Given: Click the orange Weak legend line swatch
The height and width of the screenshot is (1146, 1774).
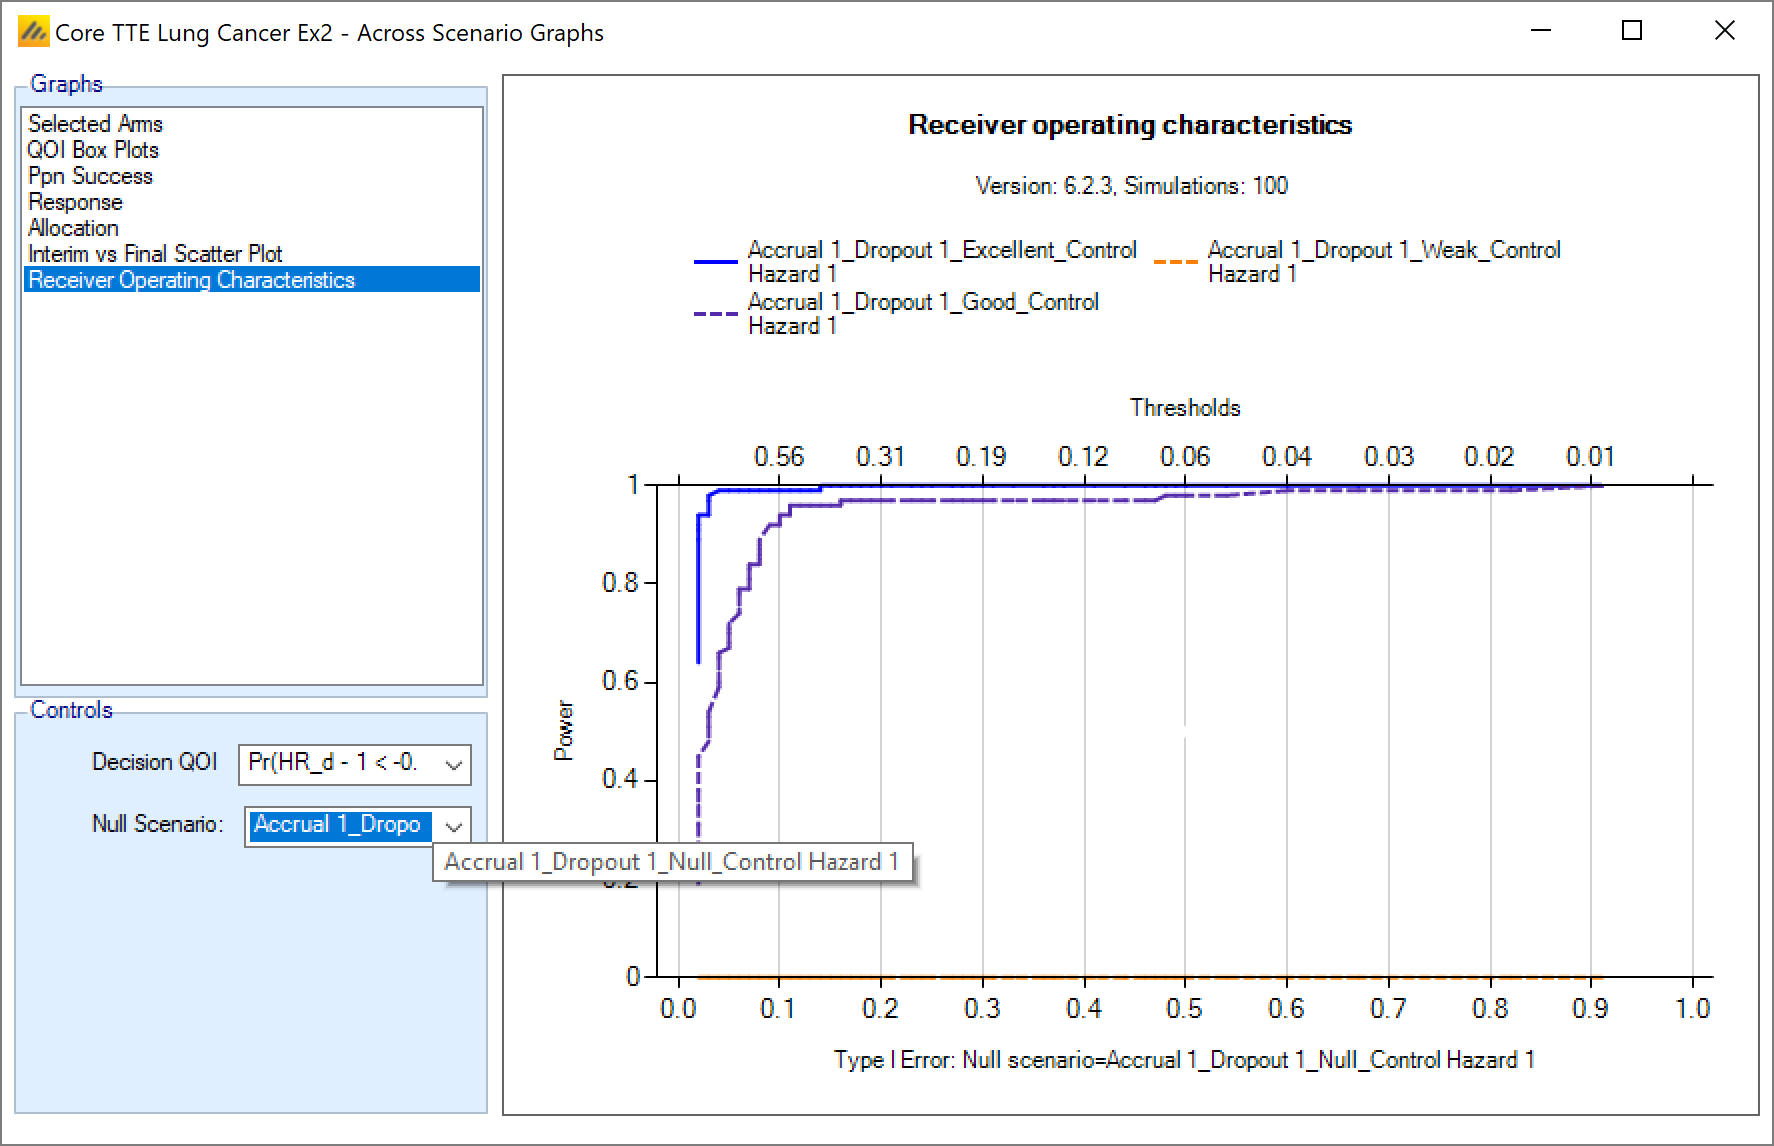Looking at the screenshot, I should (1175, 262).
